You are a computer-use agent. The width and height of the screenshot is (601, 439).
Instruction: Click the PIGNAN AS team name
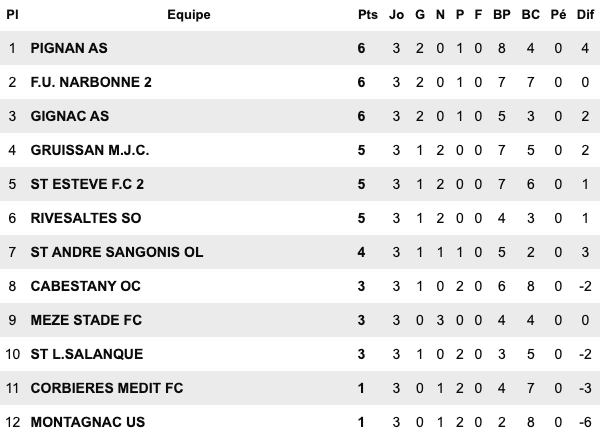71,48
